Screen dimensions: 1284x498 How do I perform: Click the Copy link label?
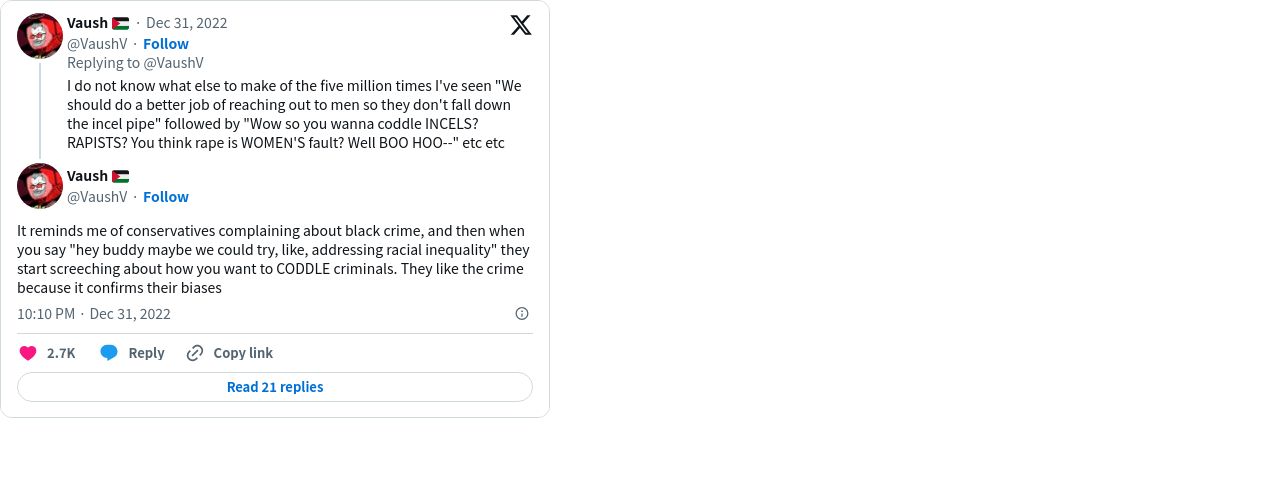243,353
